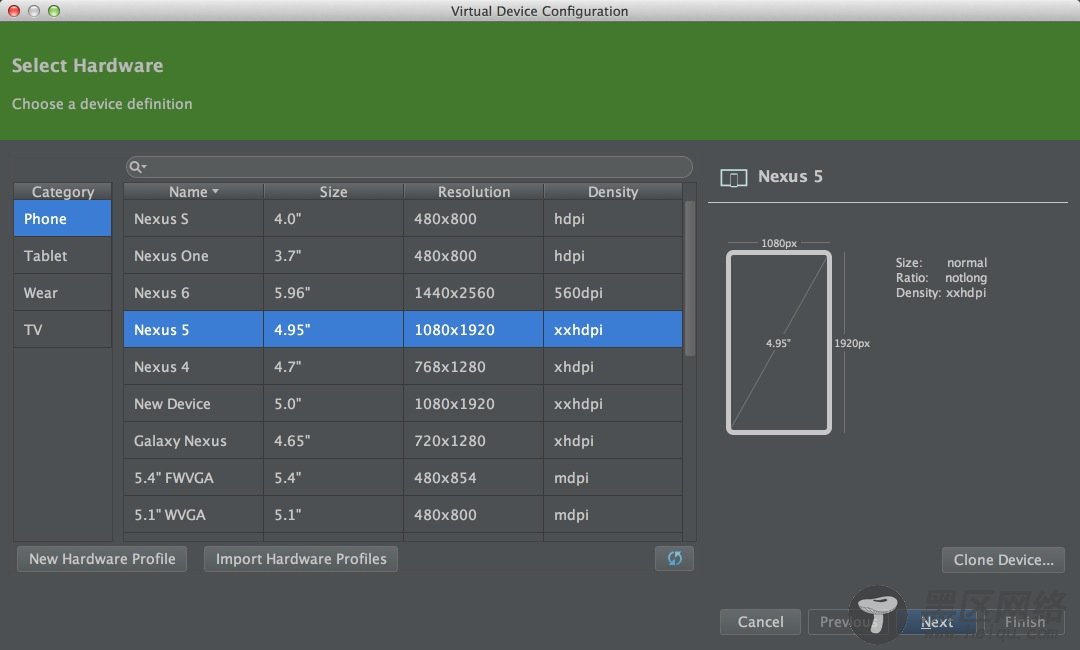Select the Nexus 6 row
This screenshot has height=650, width=1080.
pos(403,293)
